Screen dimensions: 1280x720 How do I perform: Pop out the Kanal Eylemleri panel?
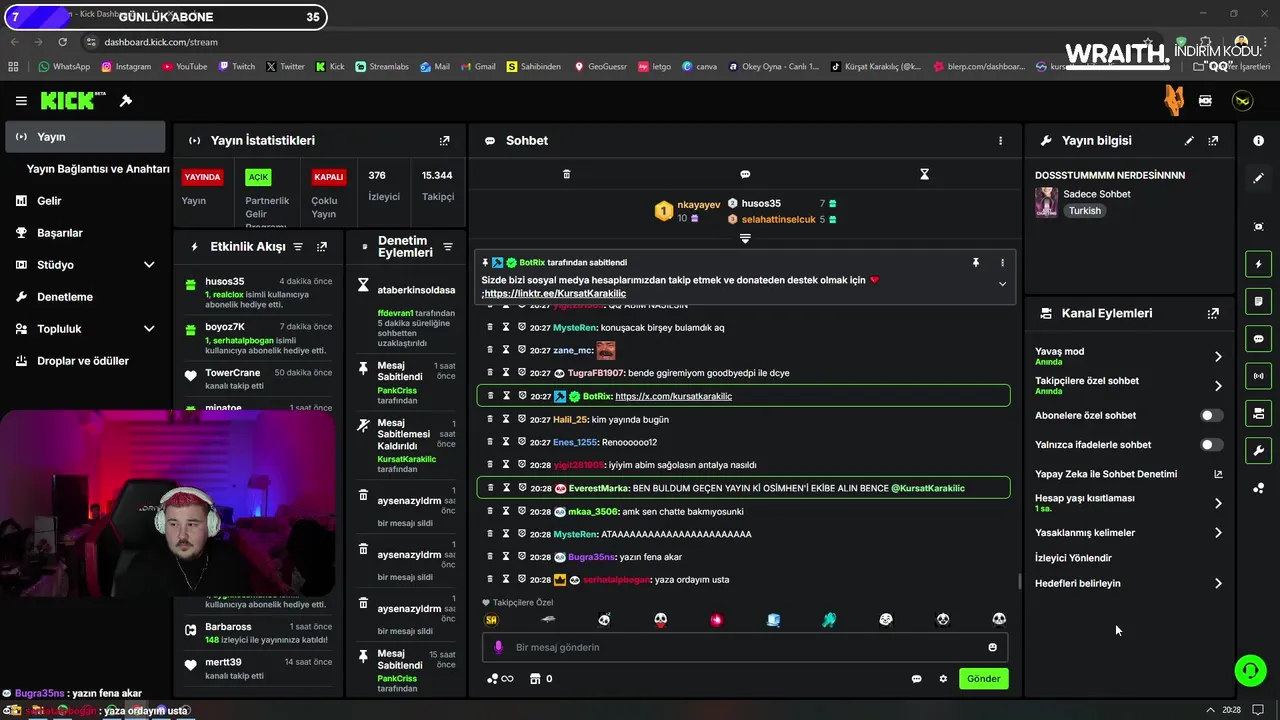1213,313
